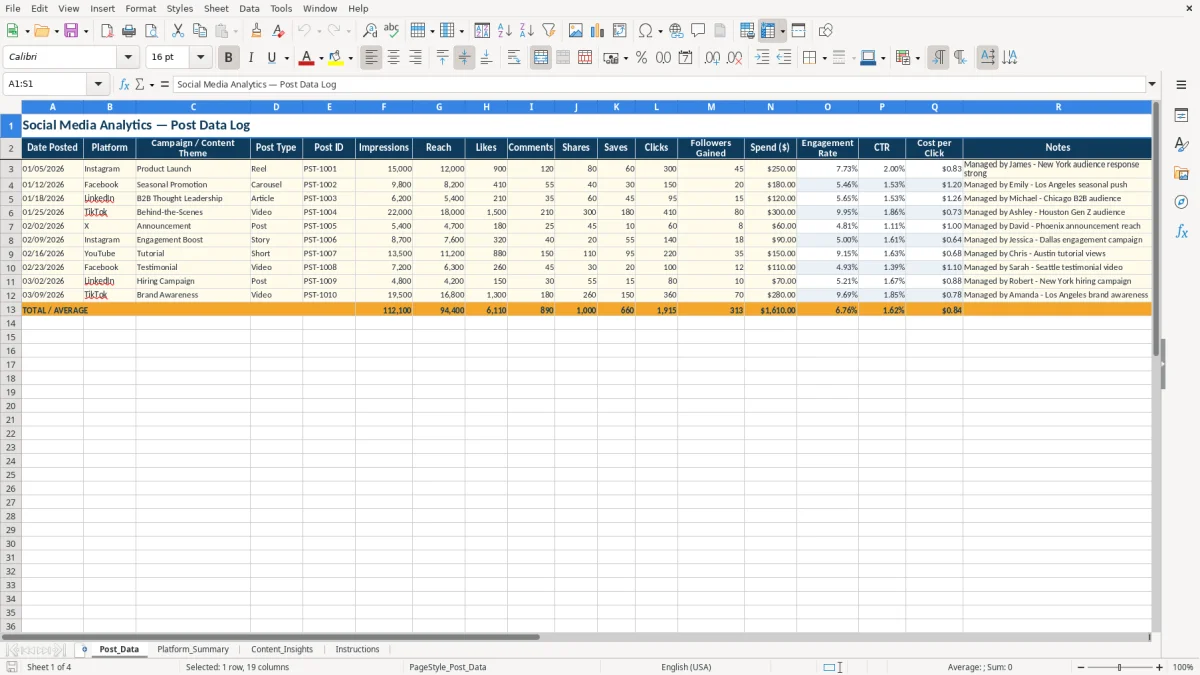Sort ascending A to Z
The image size is (1200, 675).
pyautogui.click(x=505, y=31)
